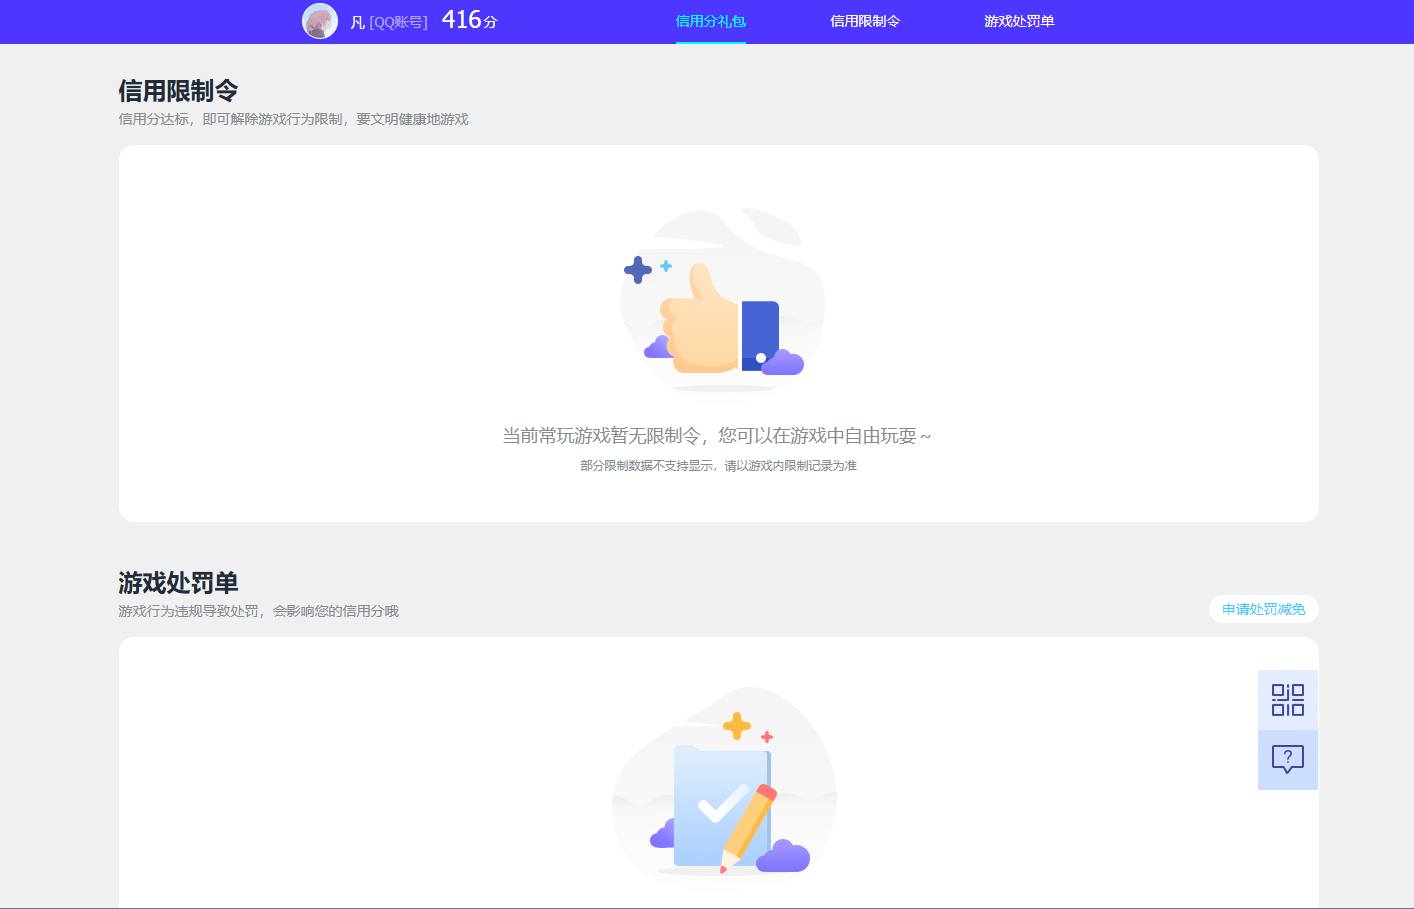Click the username 凡 [QQ账号]
The height and width of the screenshot is (909, 1414).
(x=389, y=22)
